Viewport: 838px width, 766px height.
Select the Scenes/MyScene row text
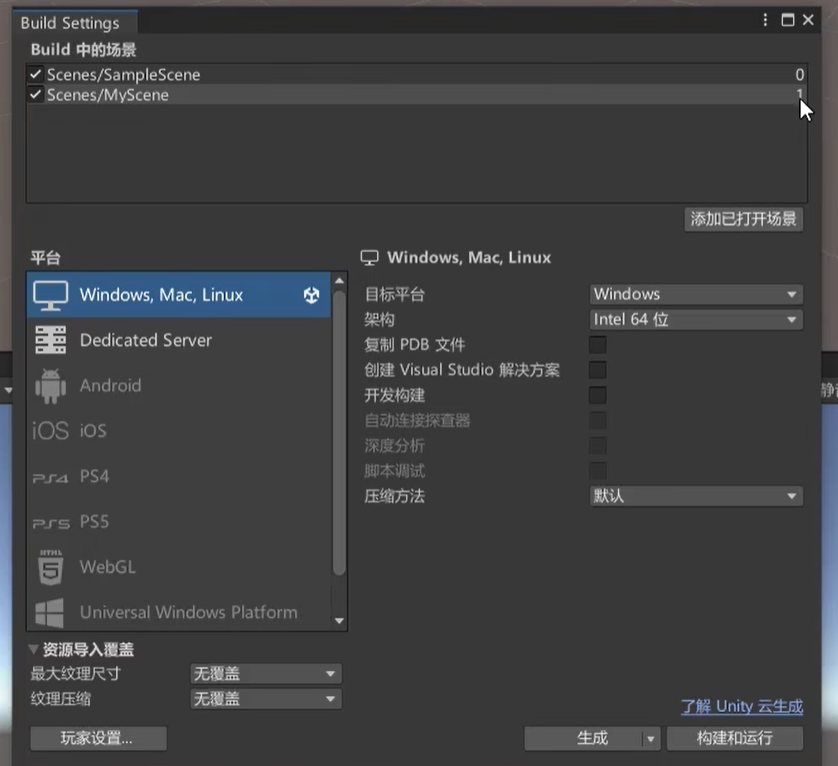[108, 95]
